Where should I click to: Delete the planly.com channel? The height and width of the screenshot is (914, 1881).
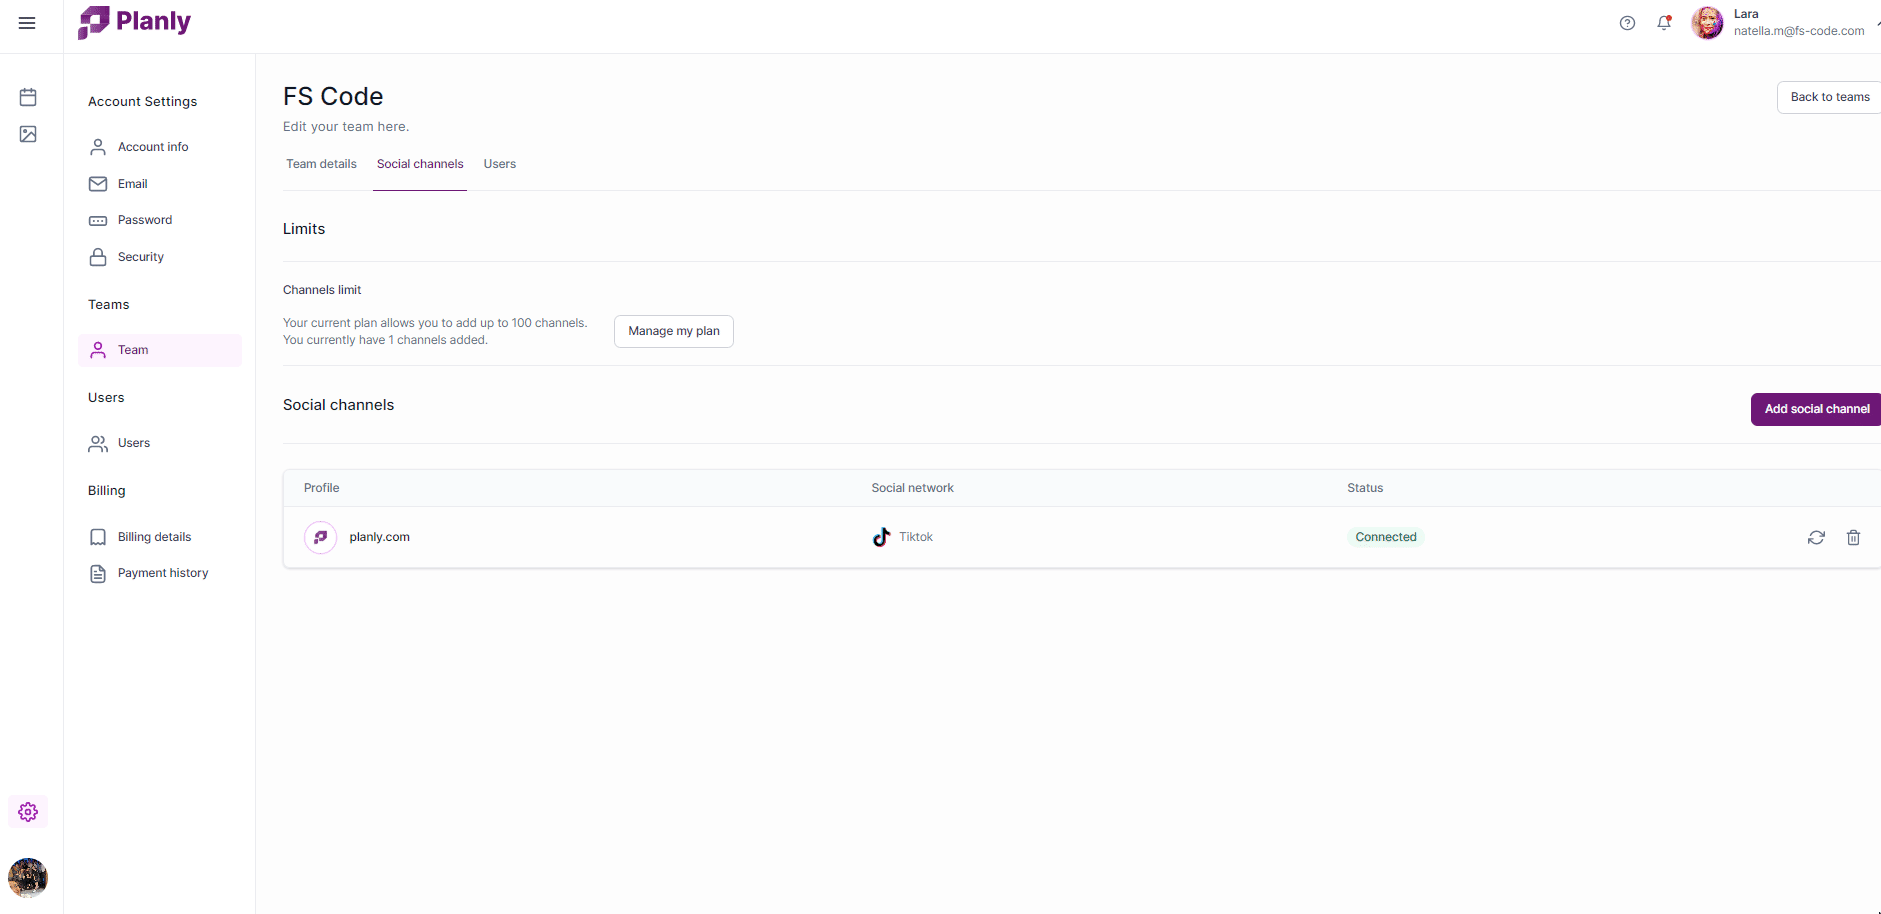pyautogui.click(x=1853, y=538)
